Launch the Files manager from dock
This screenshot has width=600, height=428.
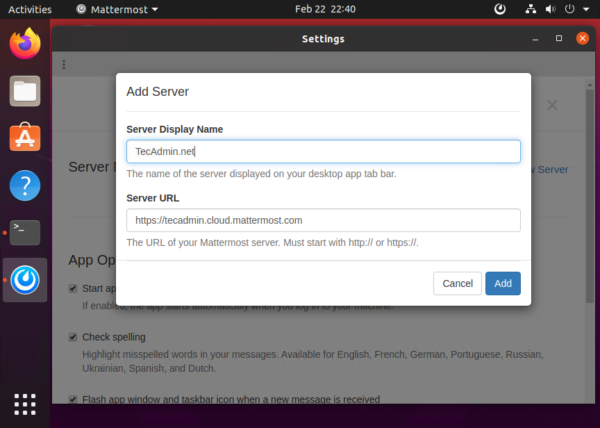pos(25,91)
